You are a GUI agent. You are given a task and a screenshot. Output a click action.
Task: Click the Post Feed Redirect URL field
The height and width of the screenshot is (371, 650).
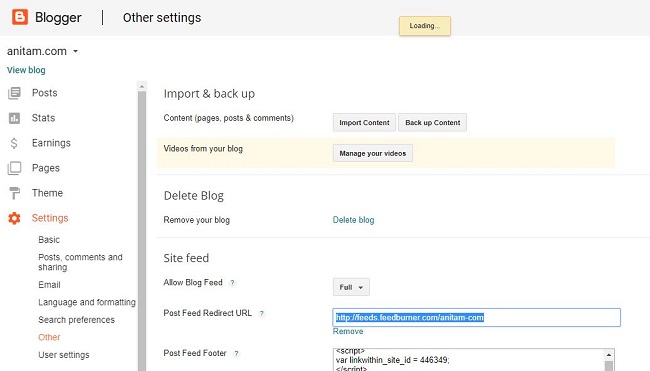point(476,318)
